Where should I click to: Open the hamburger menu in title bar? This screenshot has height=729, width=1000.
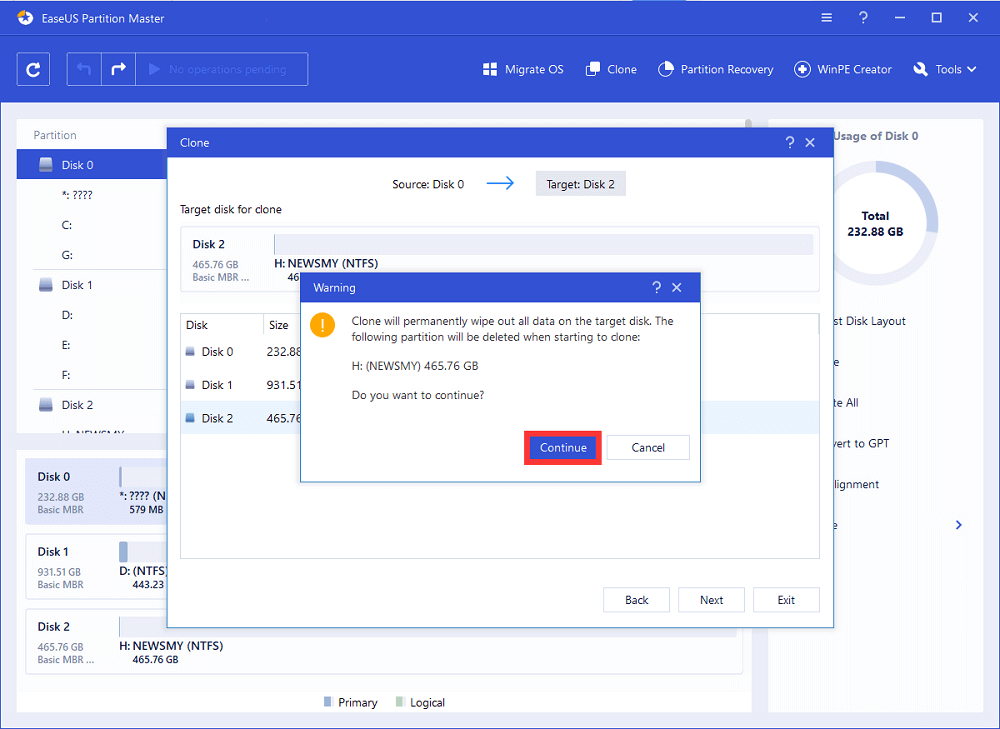[x=826, y=18]
